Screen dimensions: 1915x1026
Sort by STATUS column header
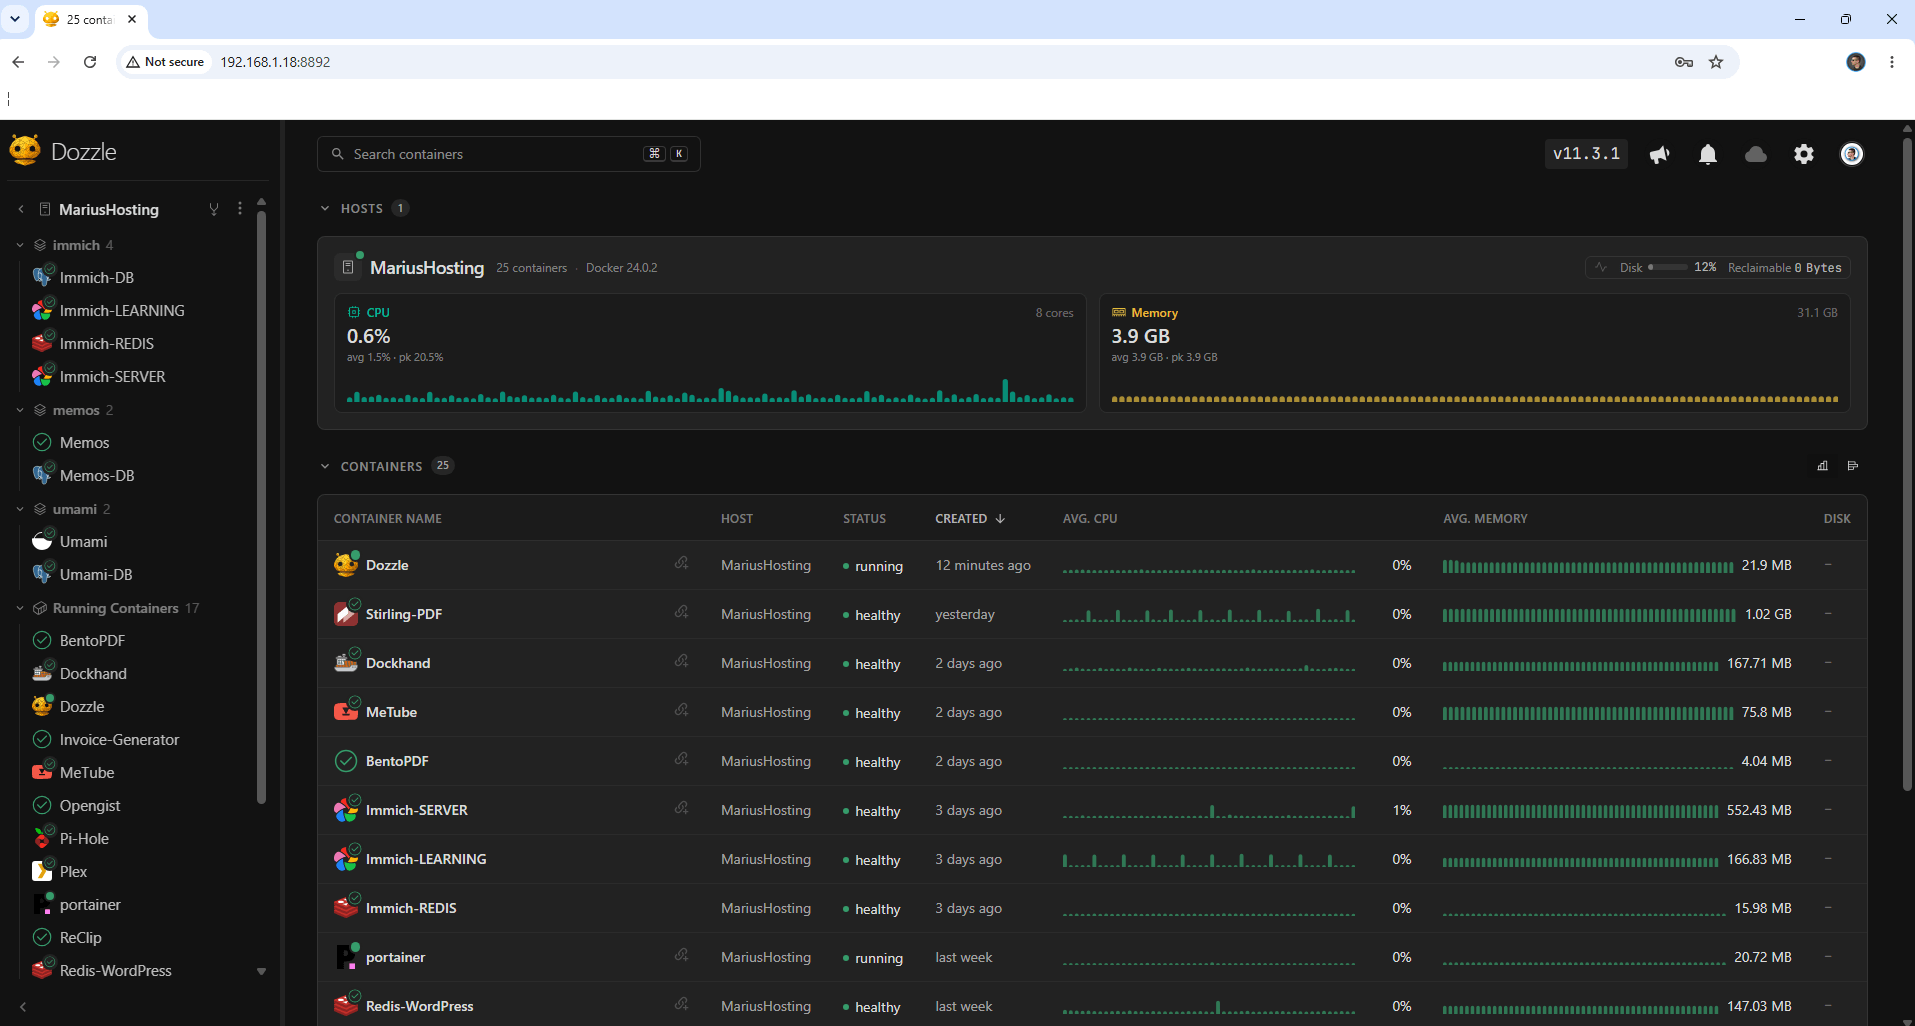[x=864, y=519]
